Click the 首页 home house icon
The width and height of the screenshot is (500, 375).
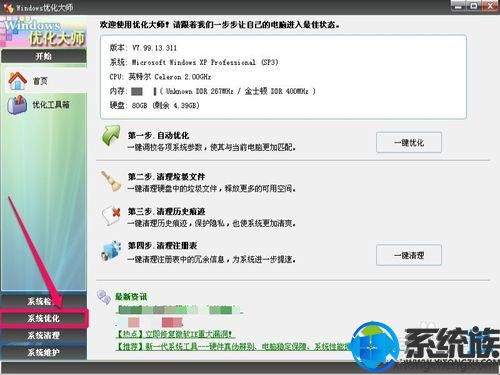17,81
